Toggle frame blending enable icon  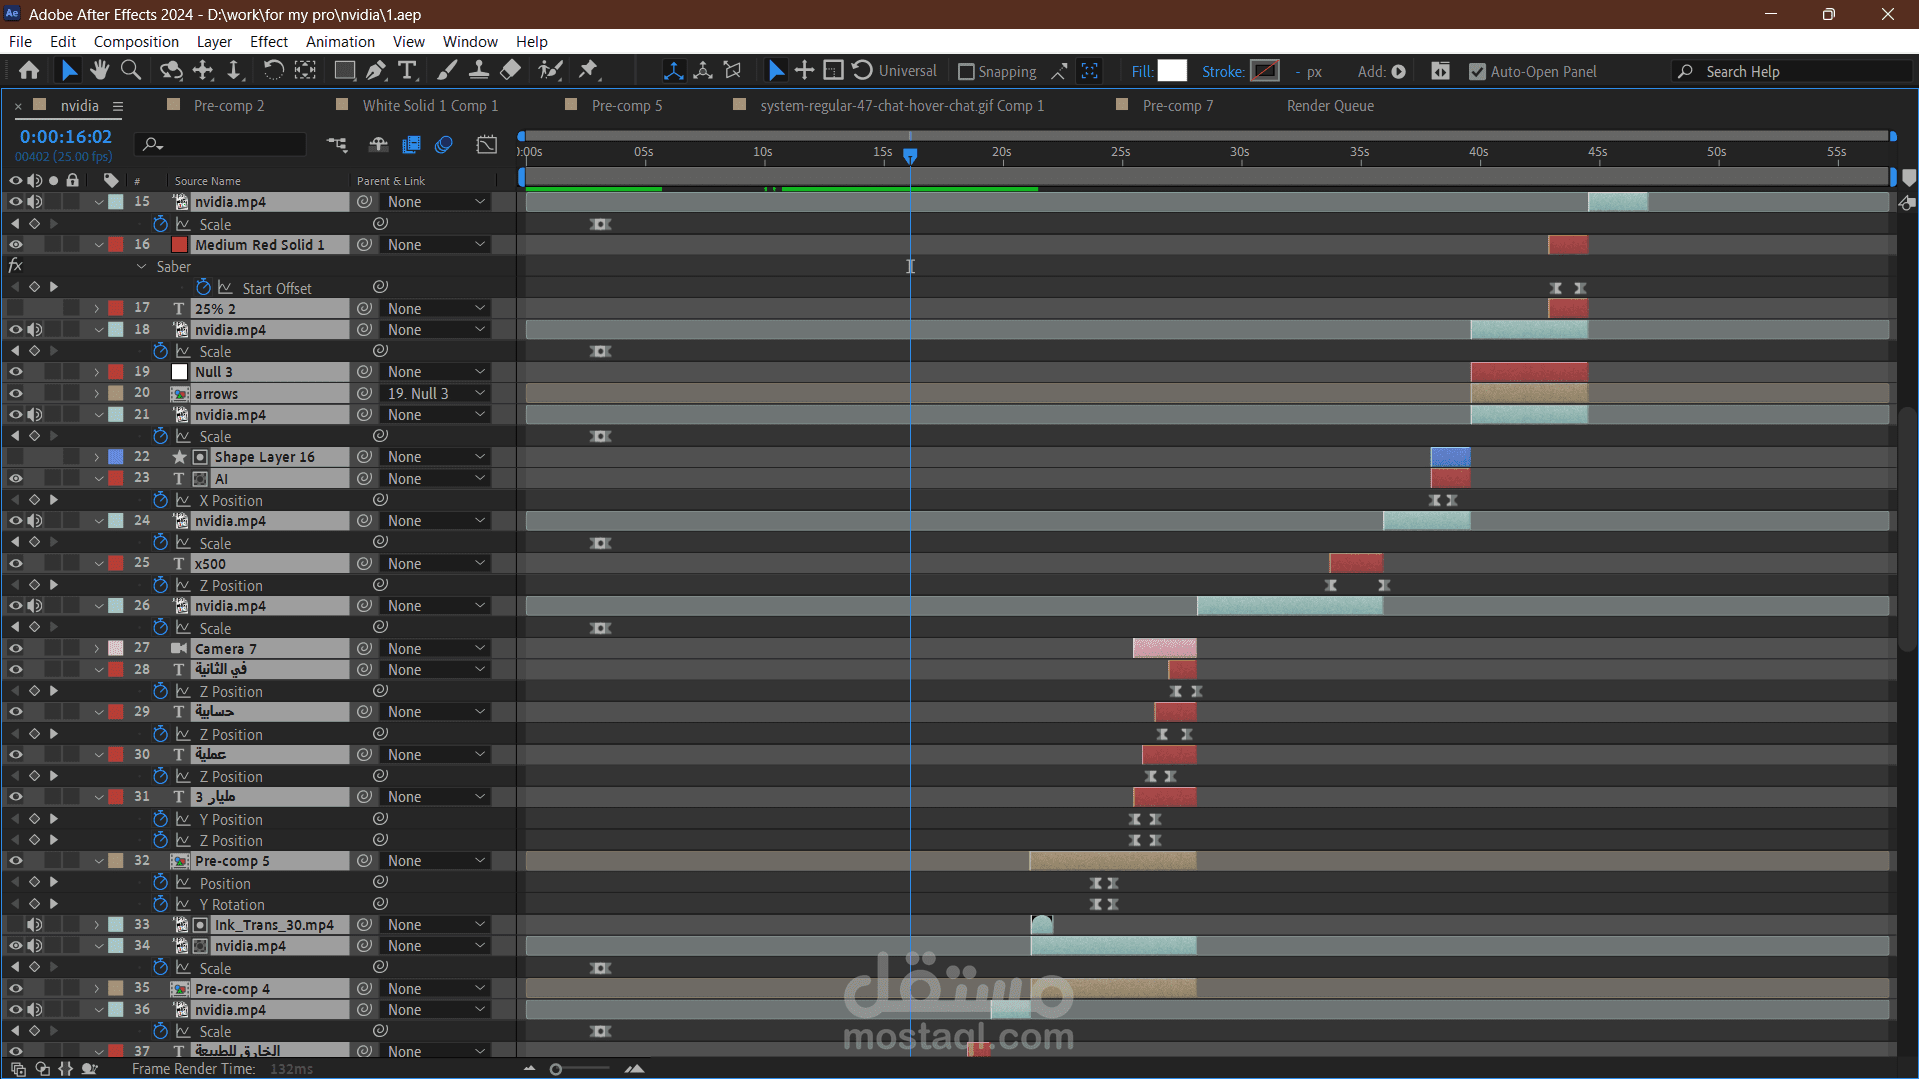411,145
